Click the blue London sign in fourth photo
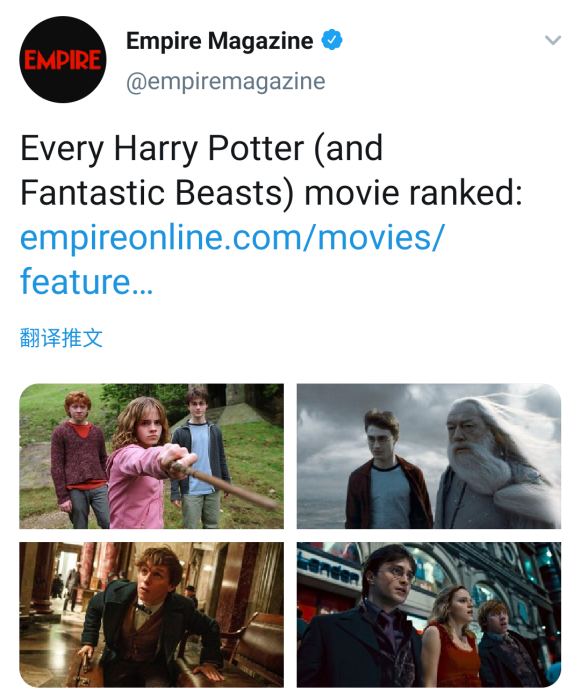The width and height of the screenshot is (580, 700). 329,567
